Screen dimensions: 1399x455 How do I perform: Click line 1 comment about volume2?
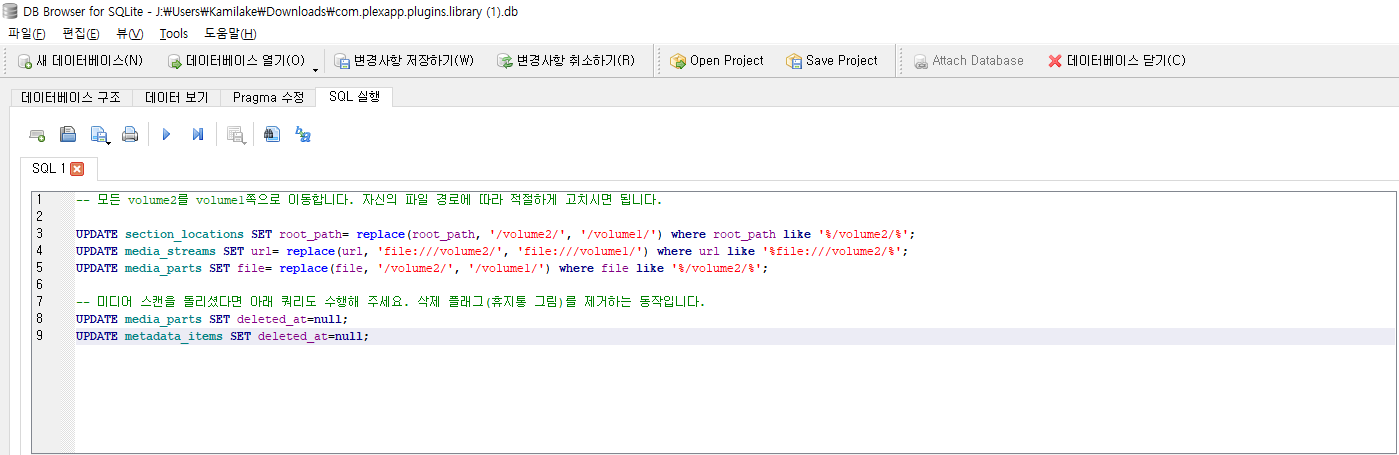pos(369,200)
